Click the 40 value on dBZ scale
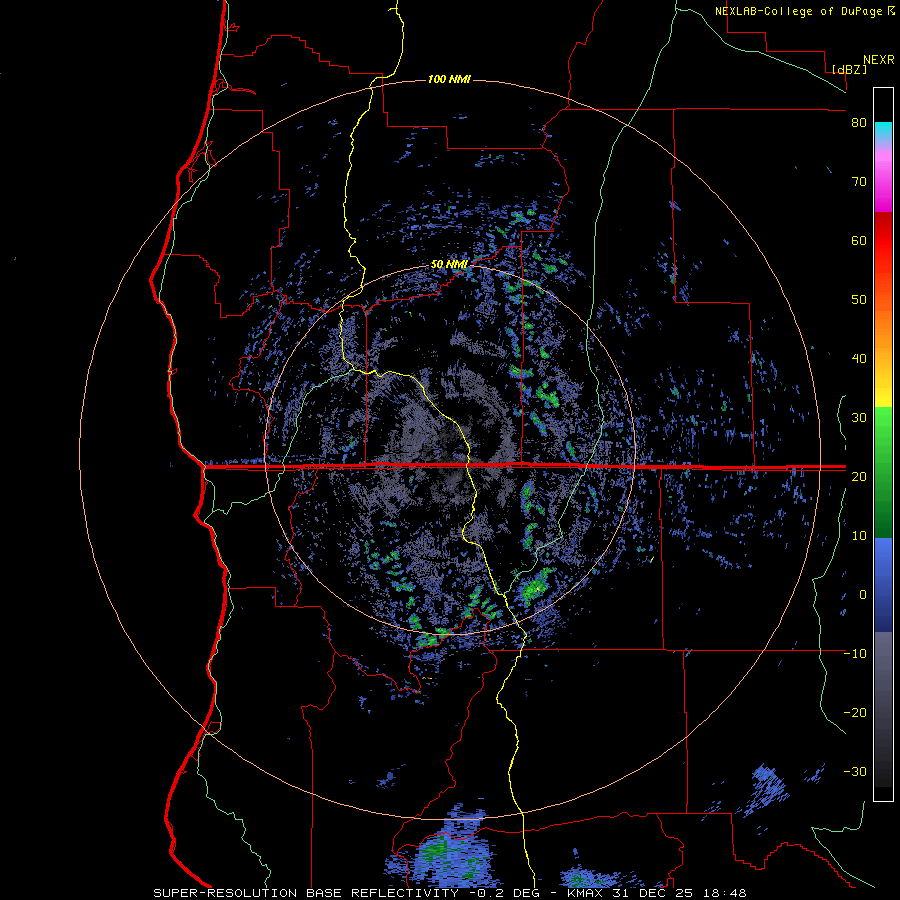Viewport: 900px width, 900px height. [x=859, y=359]
